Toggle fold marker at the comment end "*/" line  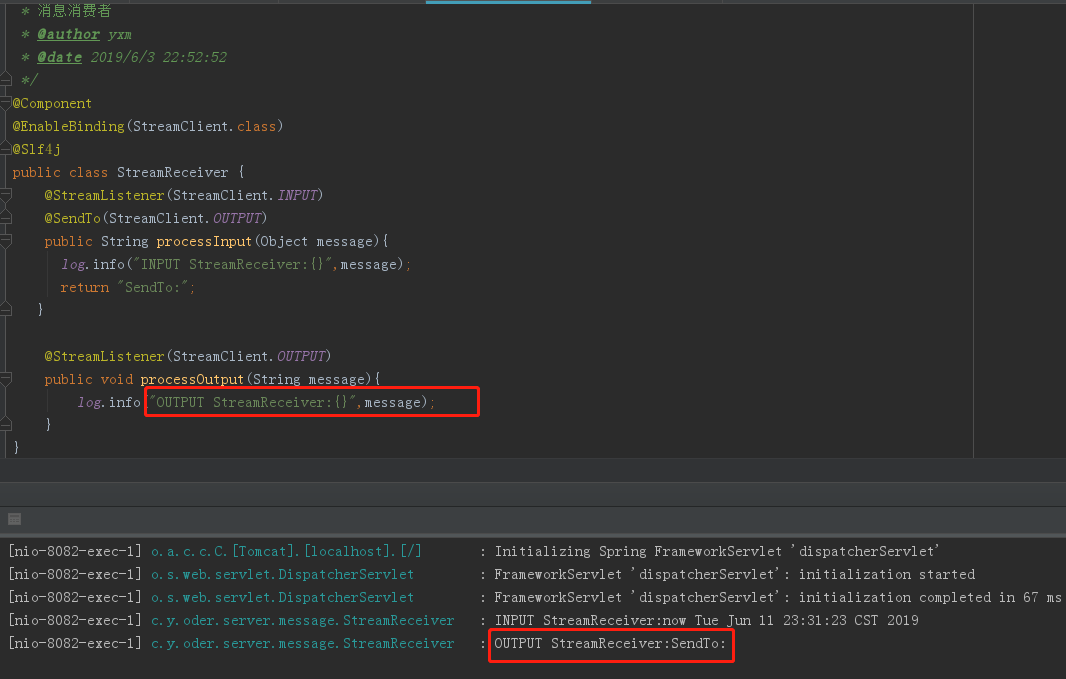(x=6, y=80)
